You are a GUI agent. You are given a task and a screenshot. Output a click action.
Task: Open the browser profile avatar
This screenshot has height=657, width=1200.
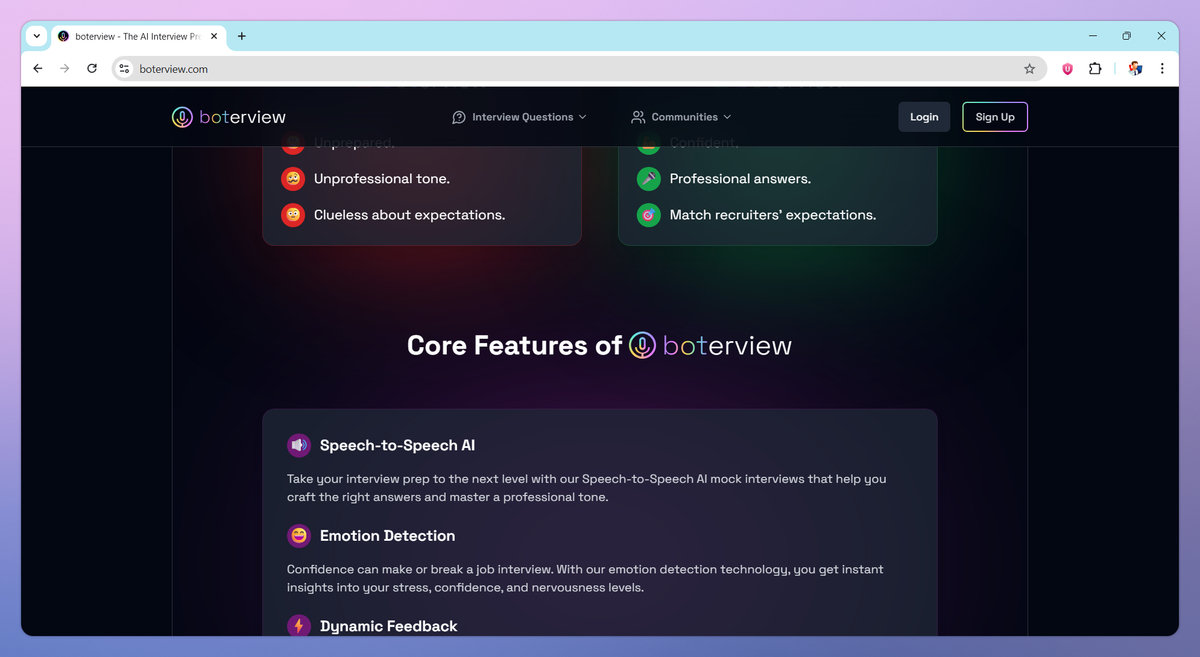tap(1135, 69)
